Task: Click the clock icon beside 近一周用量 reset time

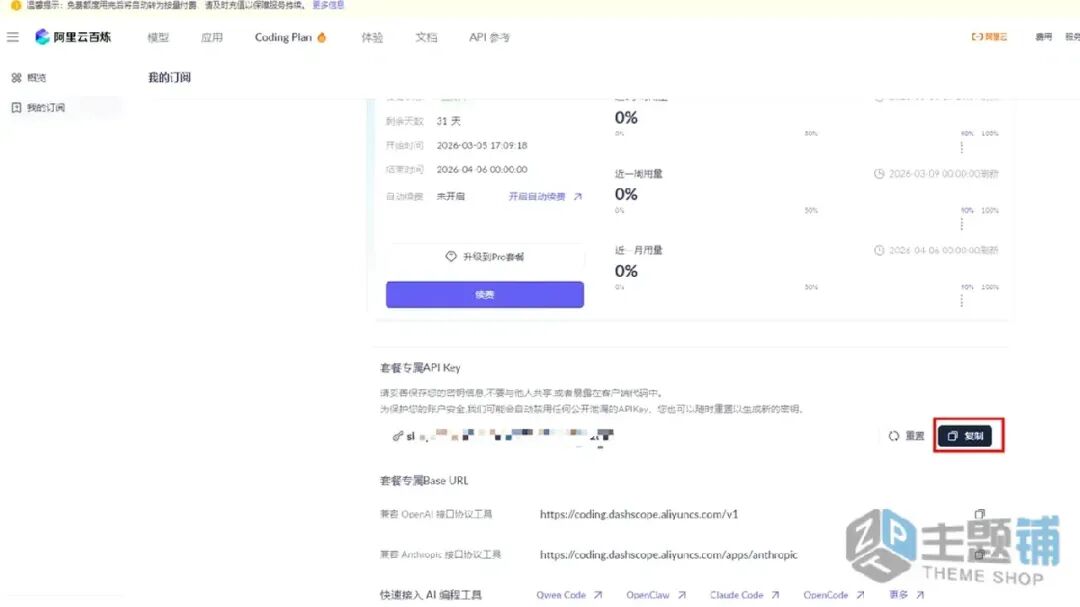Action: (879, 174)
